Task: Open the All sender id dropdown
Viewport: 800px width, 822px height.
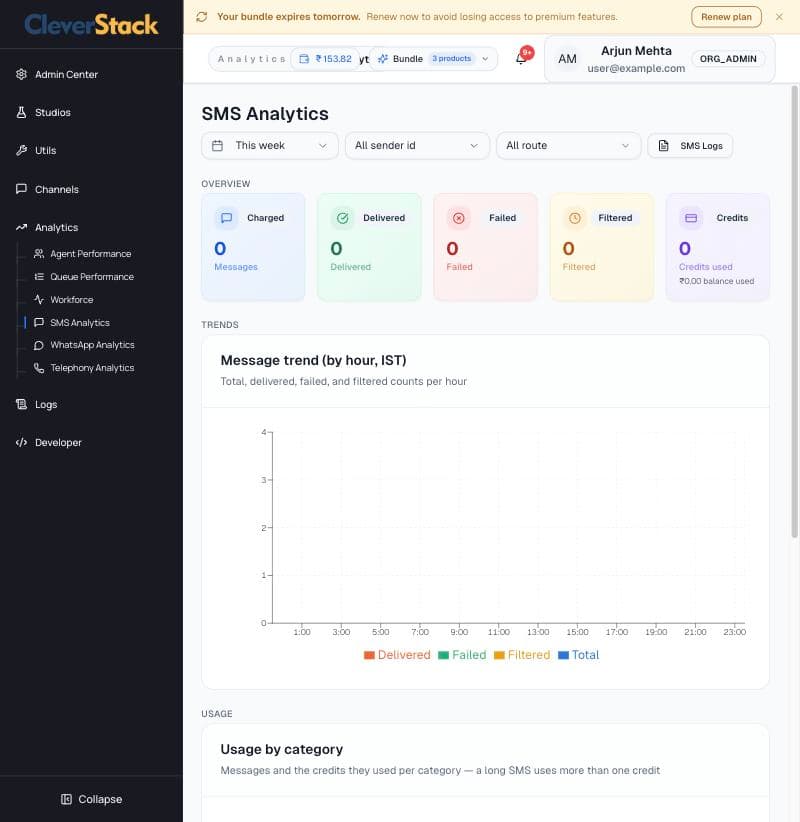Action: (x=417, y=145)
